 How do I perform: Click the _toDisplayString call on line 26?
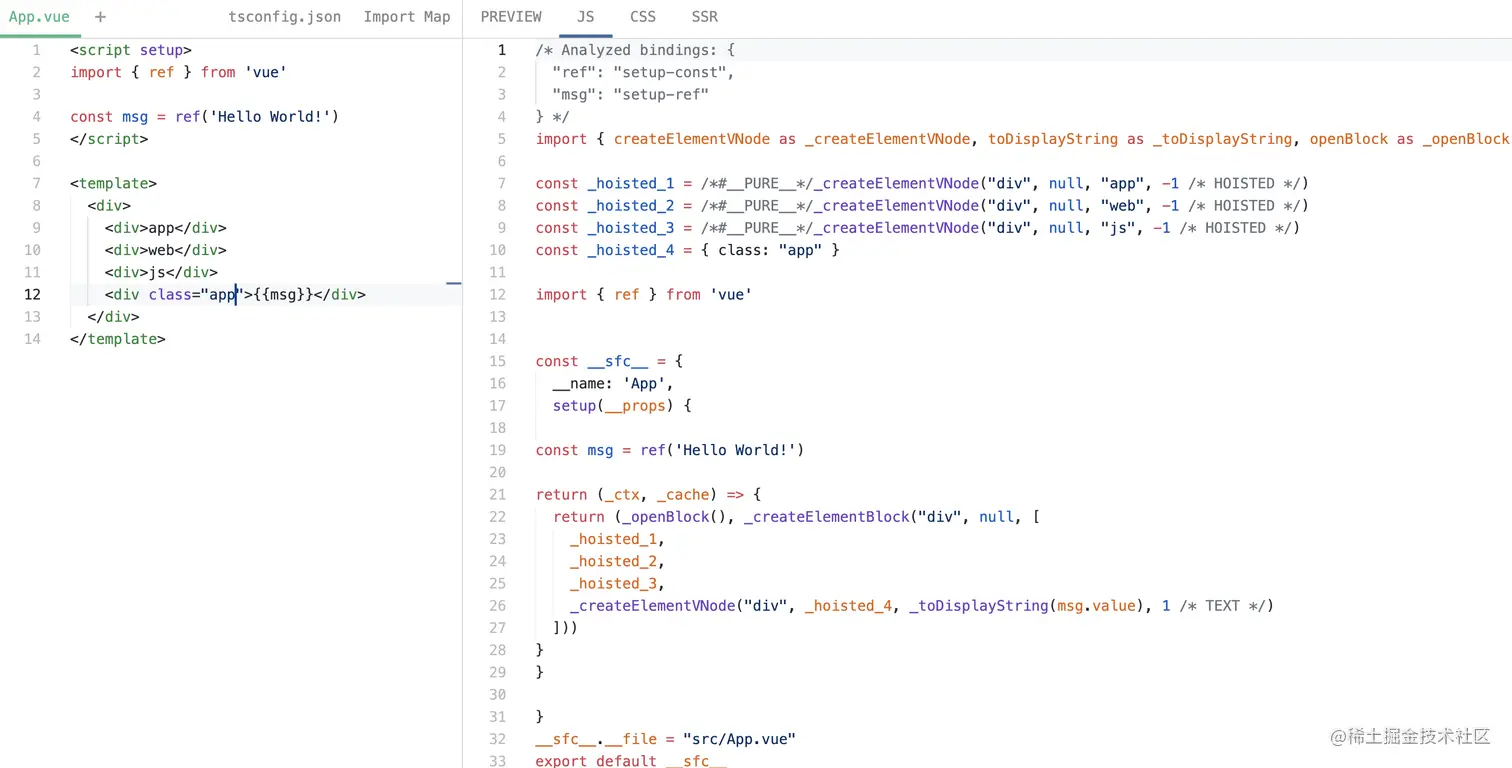click(x=978, y=606)
